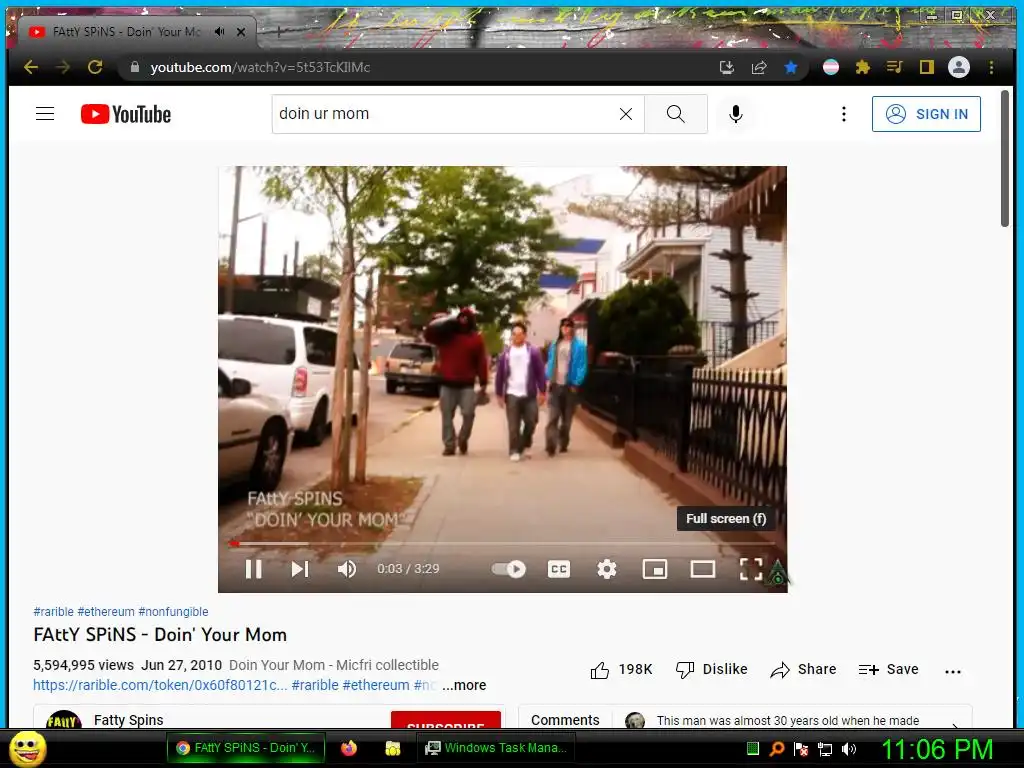Viewport: 1024px width, 768px height.
Task: Click the install app icon in address bar
Action: tap(727, 67)
